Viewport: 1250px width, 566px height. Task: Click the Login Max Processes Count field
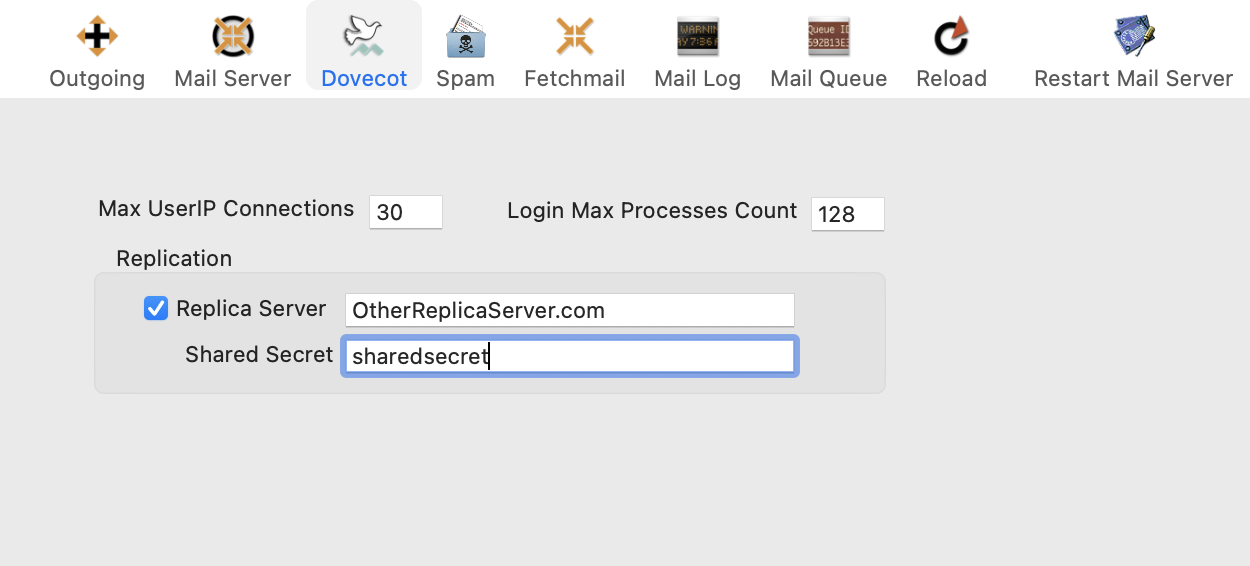coord(847,214)
